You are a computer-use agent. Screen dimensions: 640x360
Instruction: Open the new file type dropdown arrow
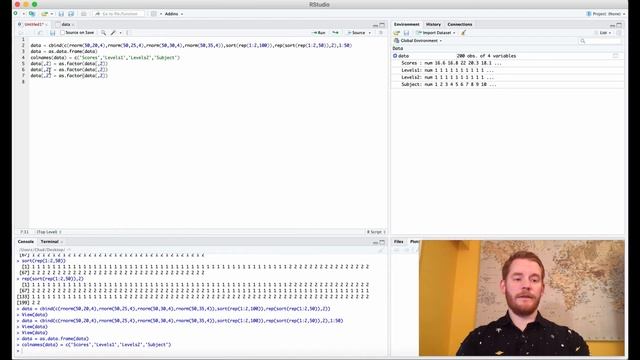coord(23,14)
